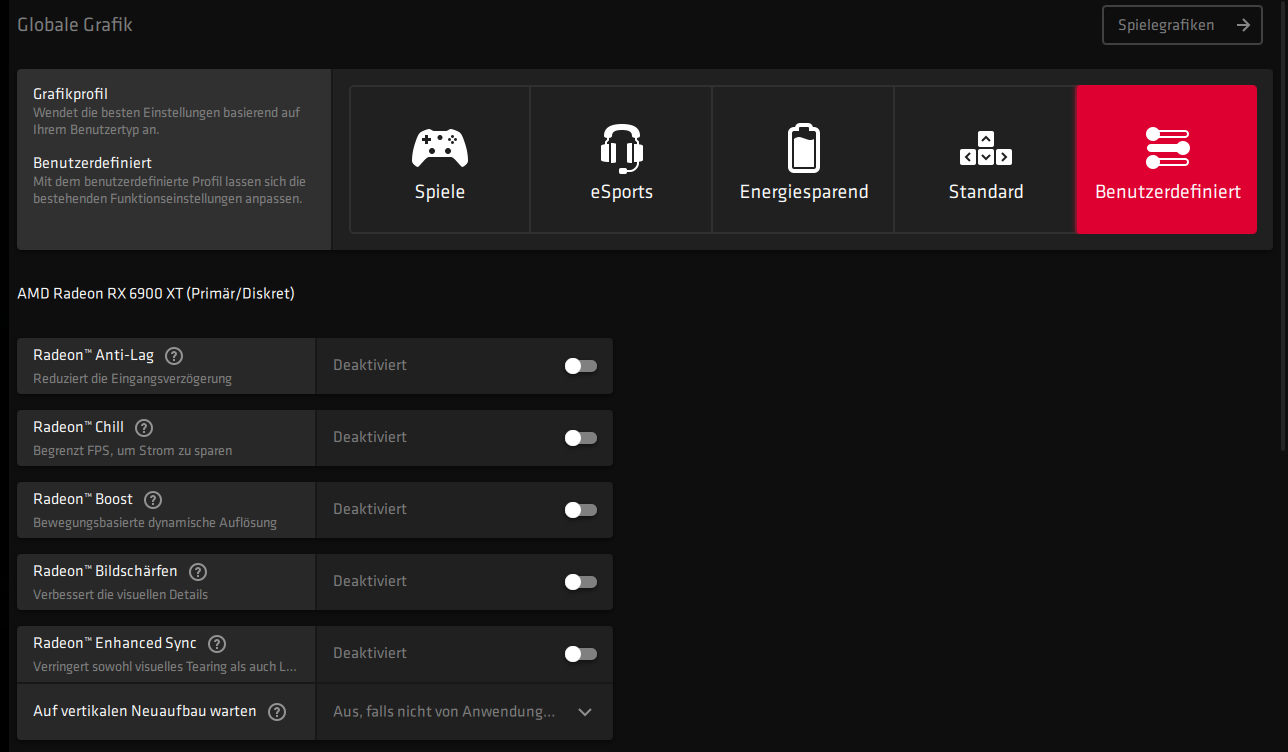This screenshot has width=1288, height=752.
Task: Click Deaktiviert text in Enhanced Sync row
Action: pos(370,653)
